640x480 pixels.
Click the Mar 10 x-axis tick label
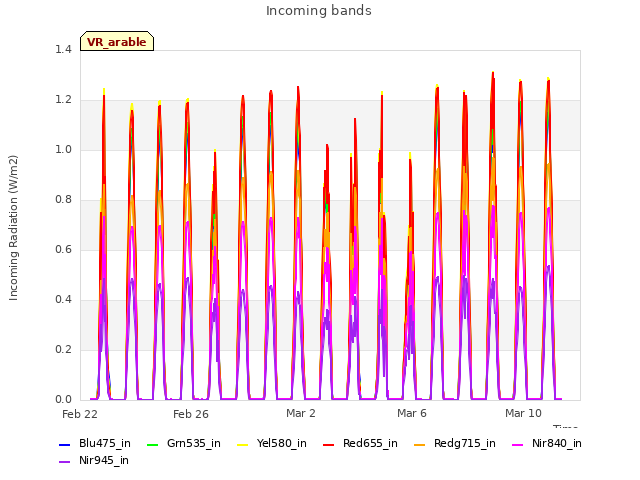[x=523, y=413]
